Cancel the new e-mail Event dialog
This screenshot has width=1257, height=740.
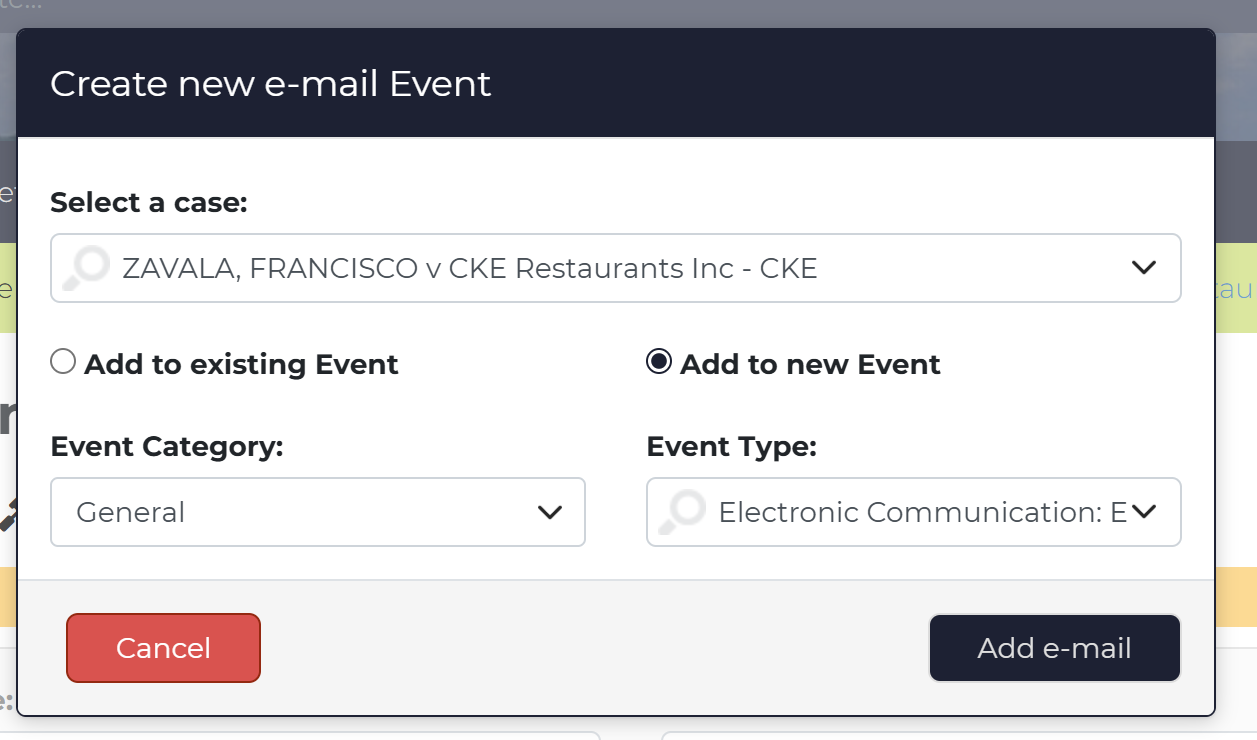pyautogui.click(x=163, y=648)
